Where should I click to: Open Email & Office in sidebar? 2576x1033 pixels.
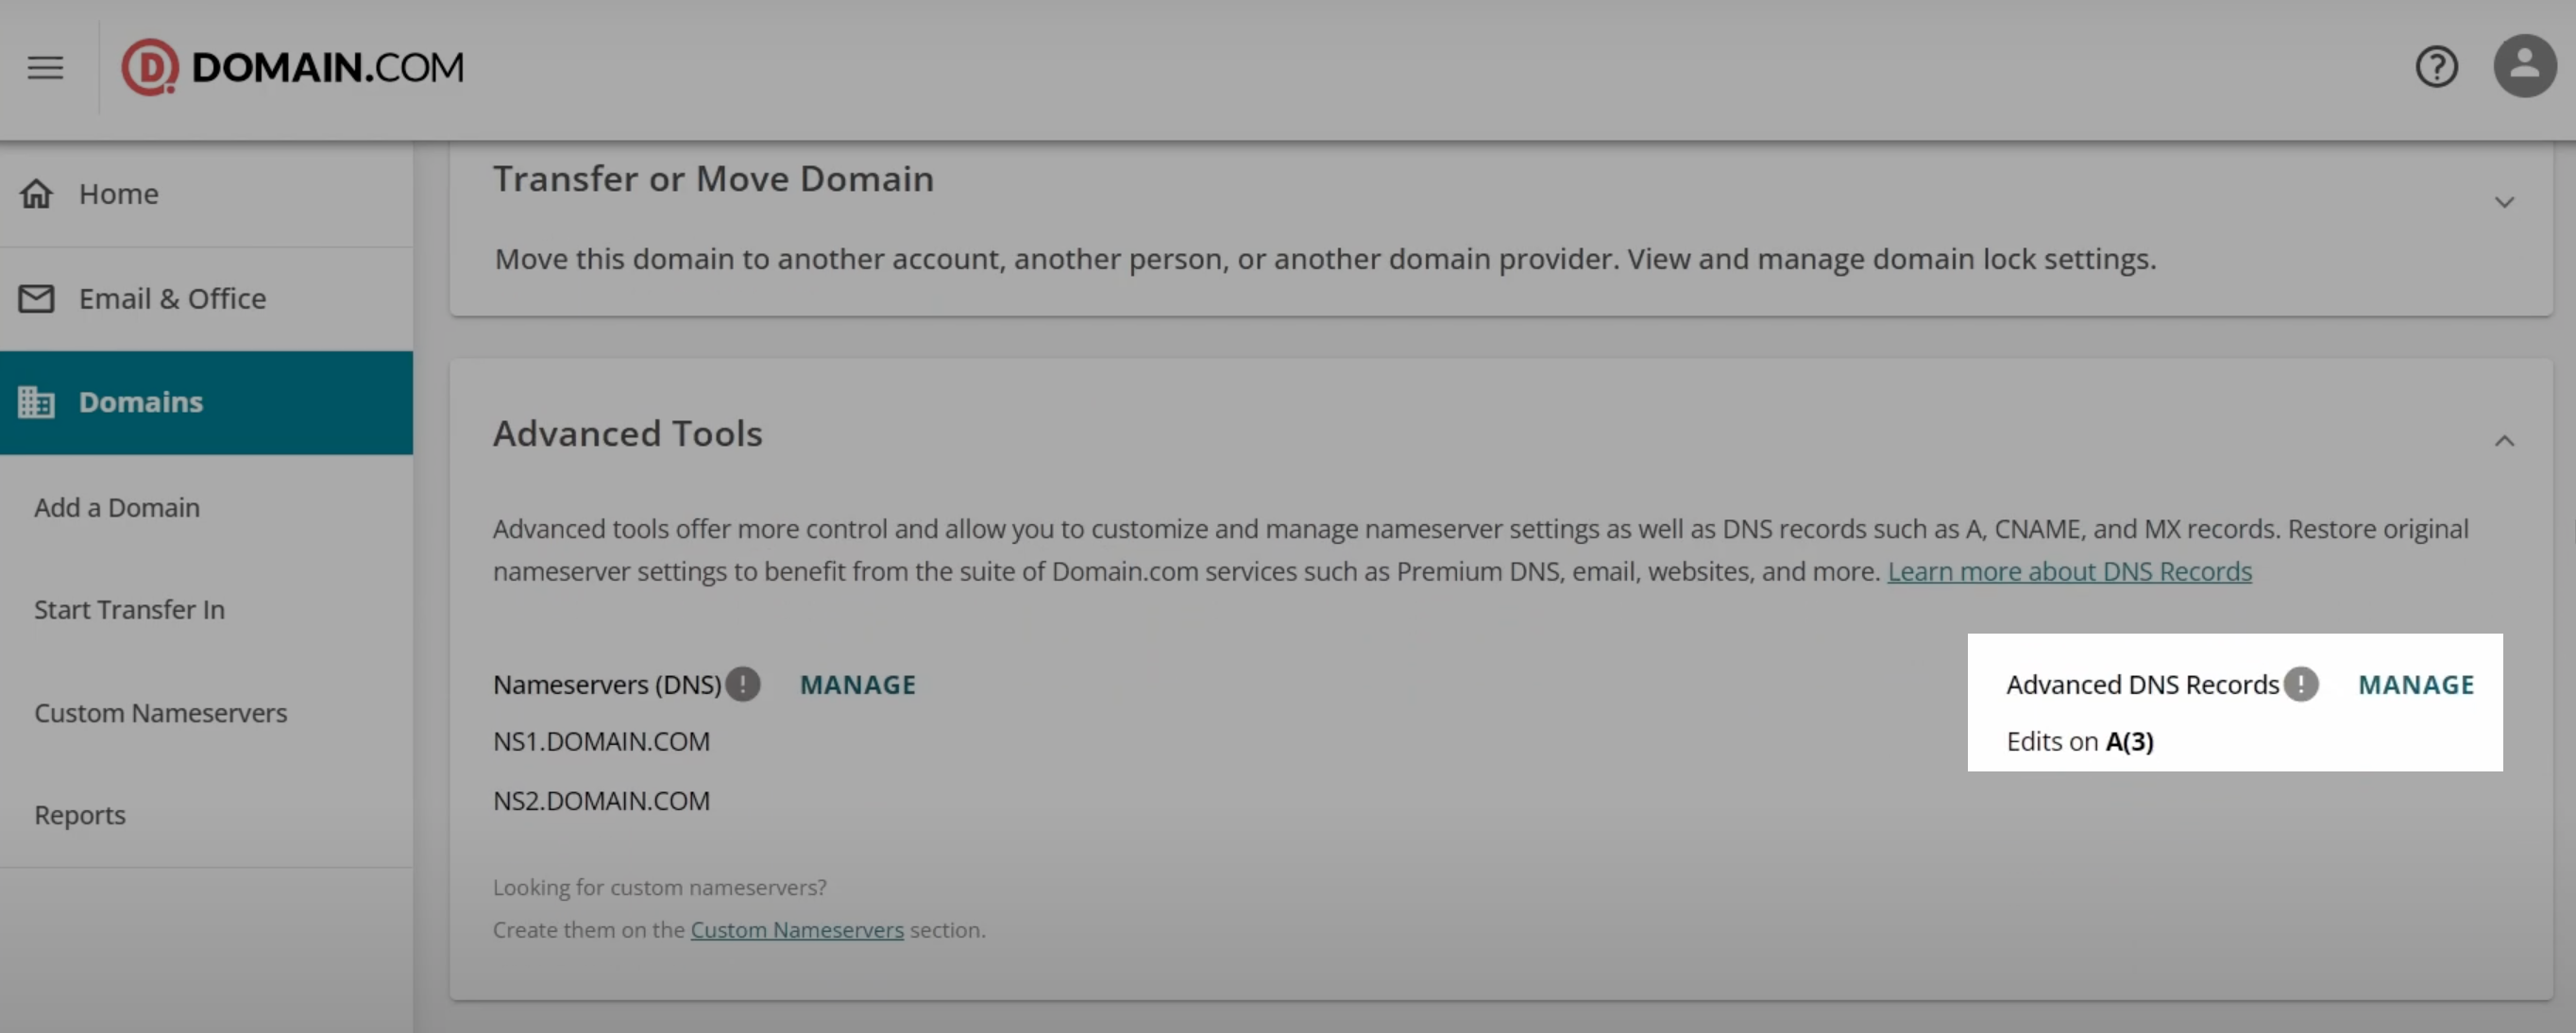(x=206, y=299)
